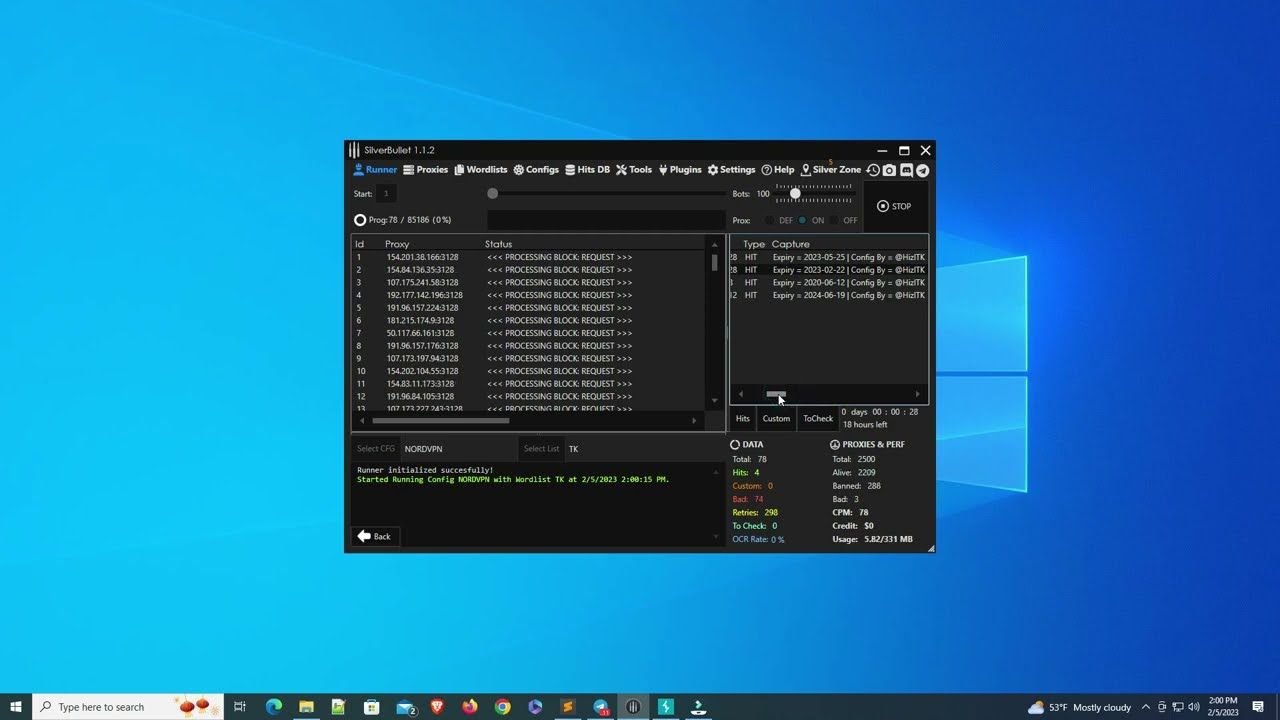Show the Custom results tab
The width and height of the screenshot is (1280, 720).
click(x=776, y=419)
